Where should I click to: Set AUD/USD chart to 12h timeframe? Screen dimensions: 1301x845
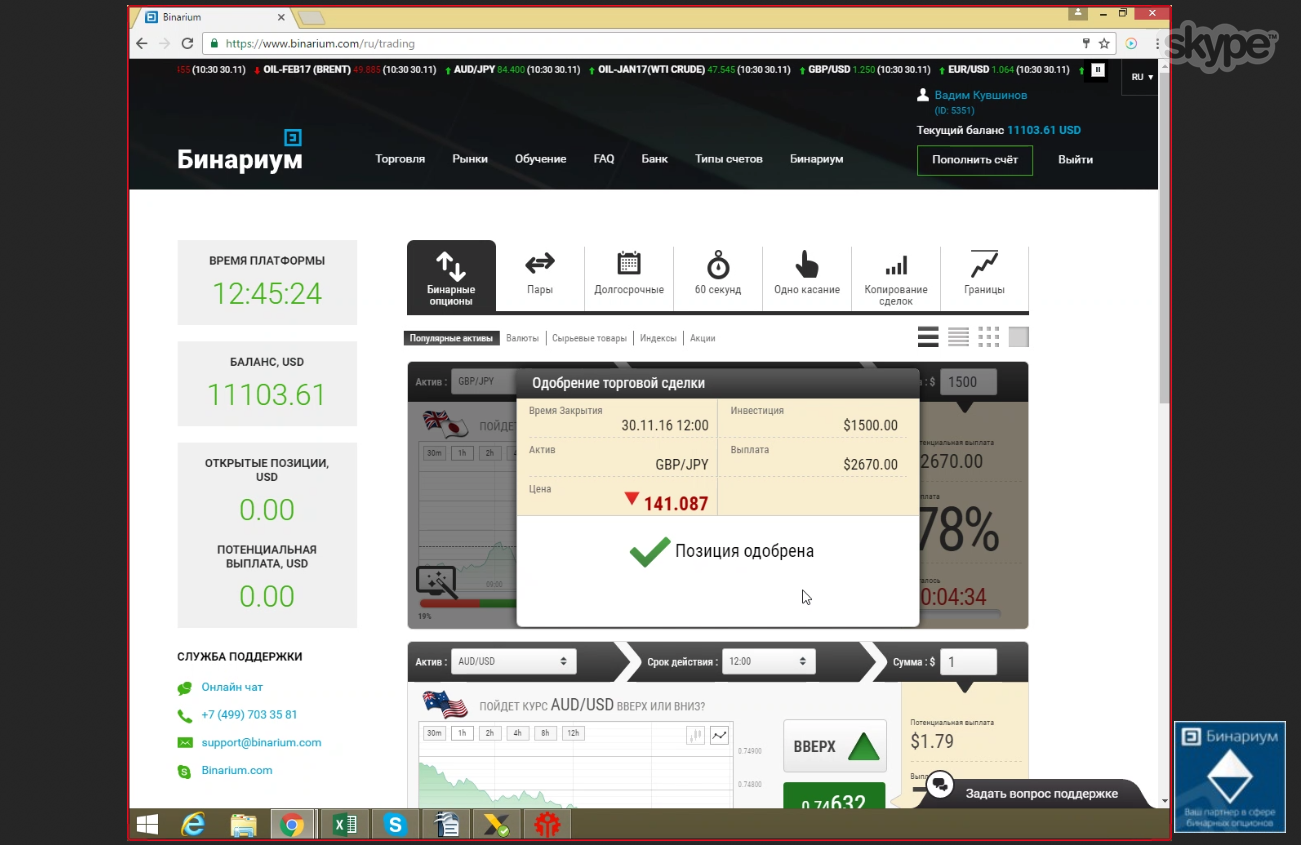tap(574, 733)
